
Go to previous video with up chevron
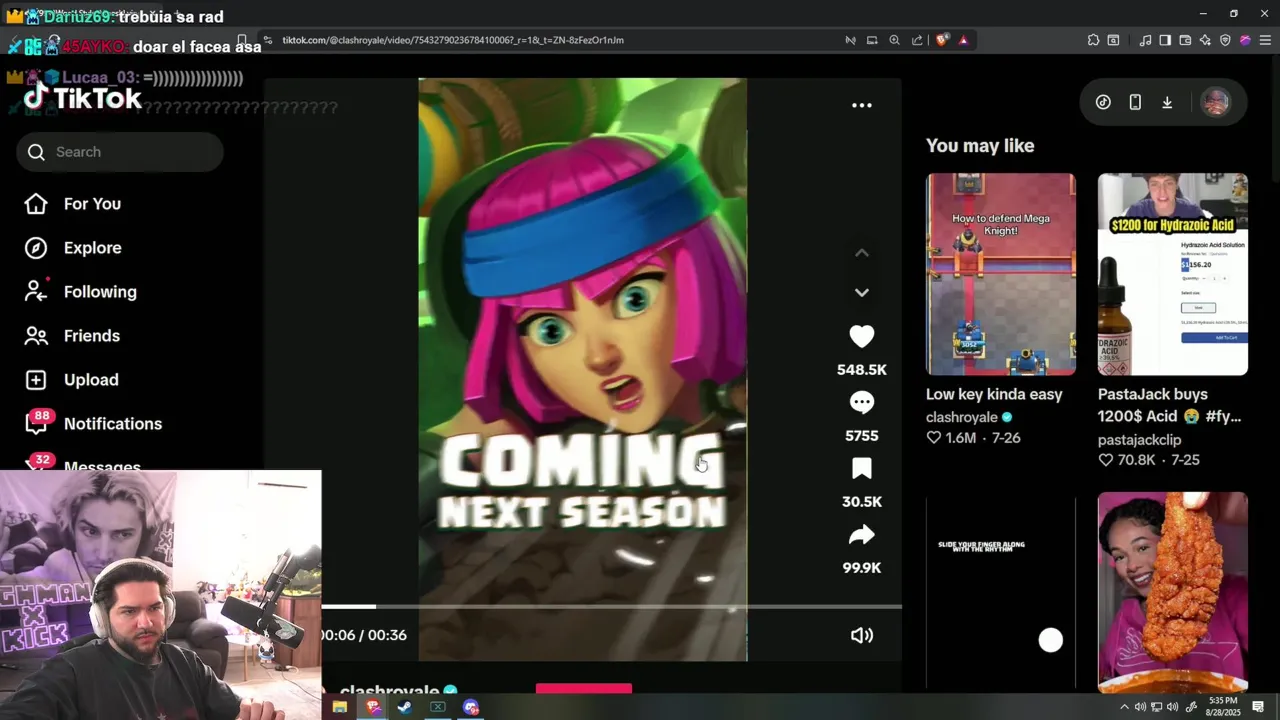(x=861, y=253)
